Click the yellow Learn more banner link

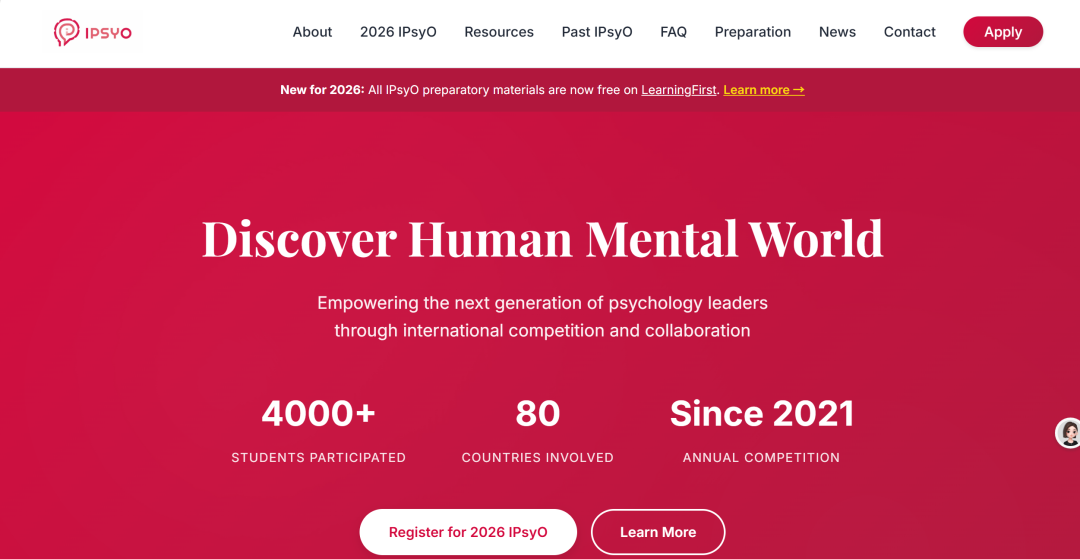pos(764,89)
